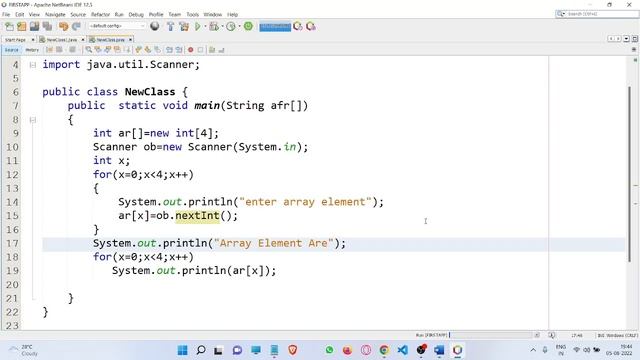
Task: Click the red record macro icon
Action: tap(191, 50)
